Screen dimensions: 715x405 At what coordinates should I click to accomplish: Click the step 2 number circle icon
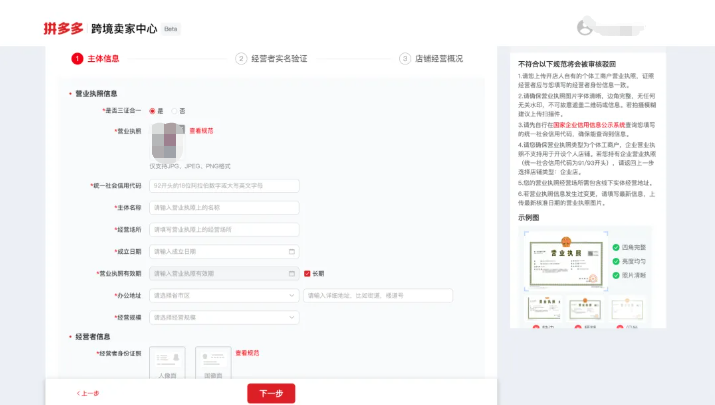click(241, 59)
